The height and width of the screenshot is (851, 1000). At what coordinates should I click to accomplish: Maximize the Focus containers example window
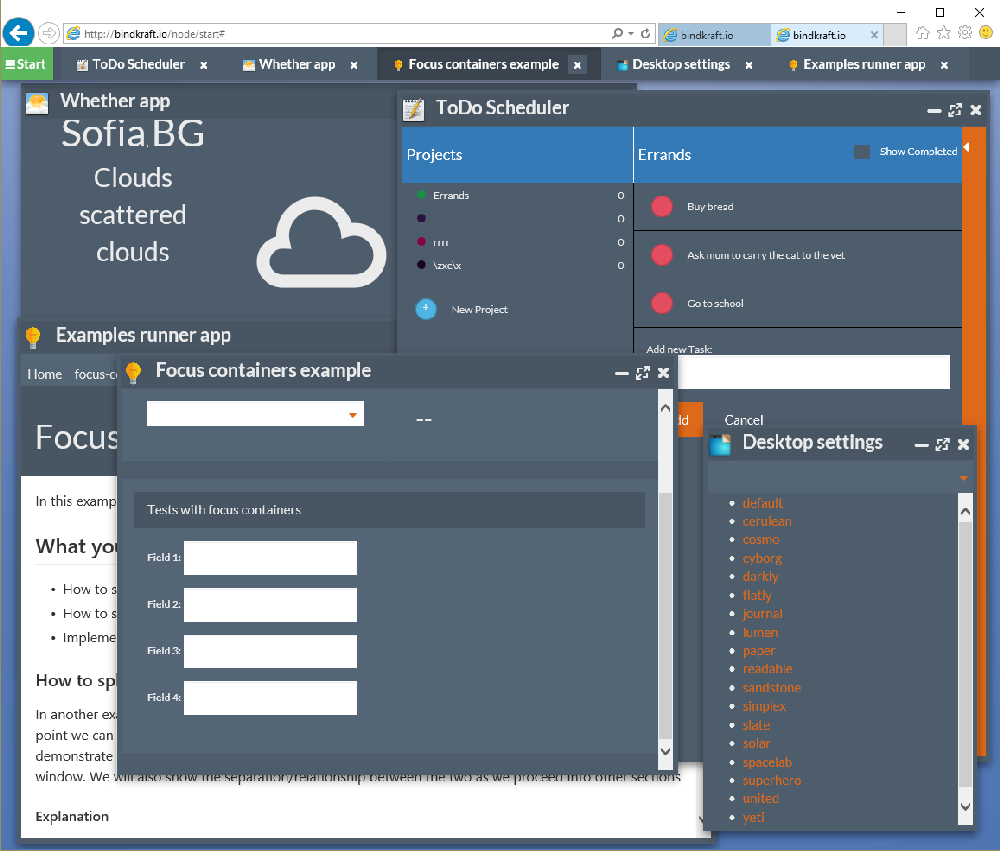point(643,373)
